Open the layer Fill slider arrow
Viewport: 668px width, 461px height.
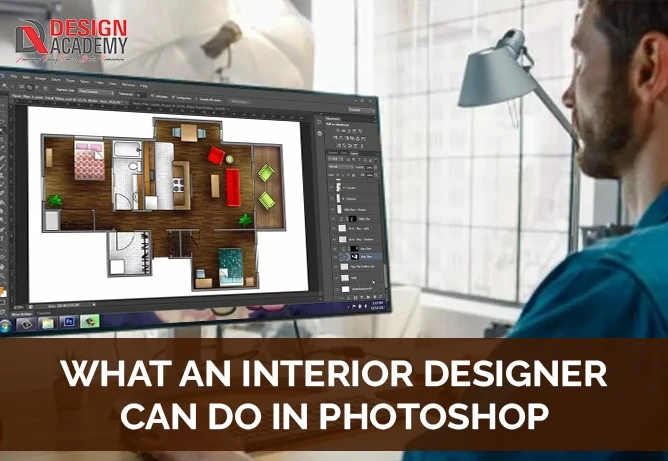(376, 175)
